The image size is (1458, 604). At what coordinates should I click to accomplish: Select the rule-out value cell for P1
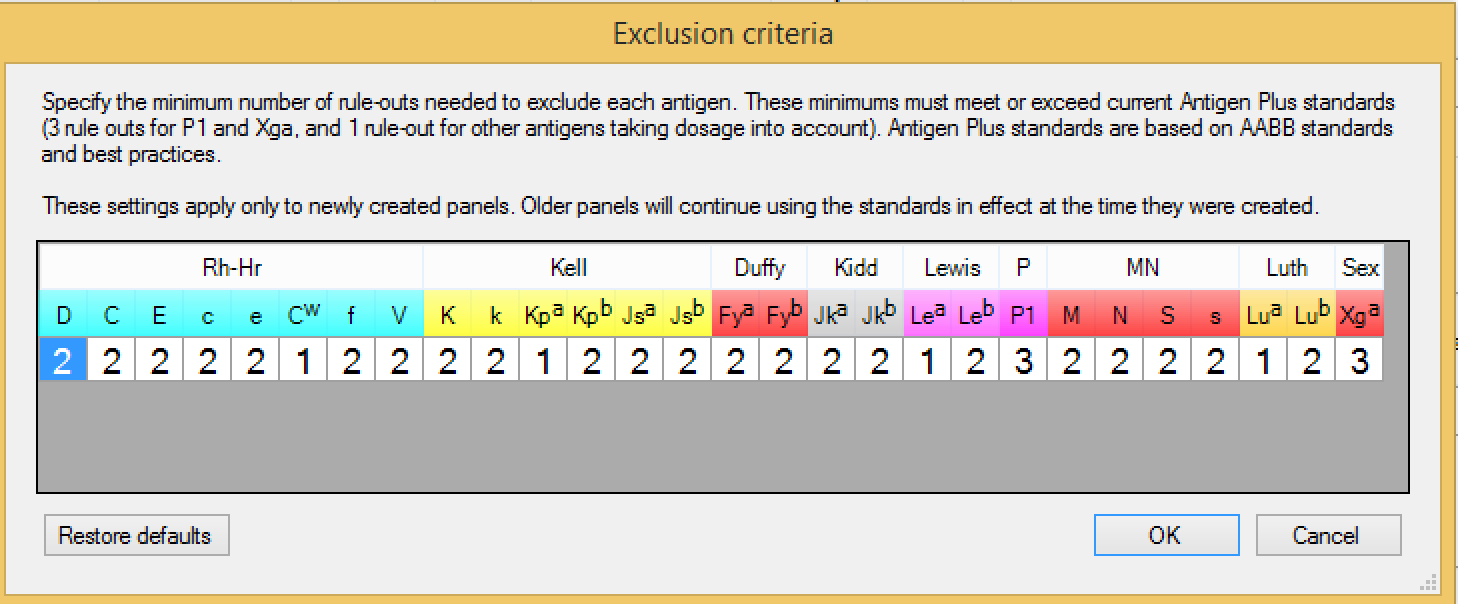pyautogui.click(x=1023, y=360)
